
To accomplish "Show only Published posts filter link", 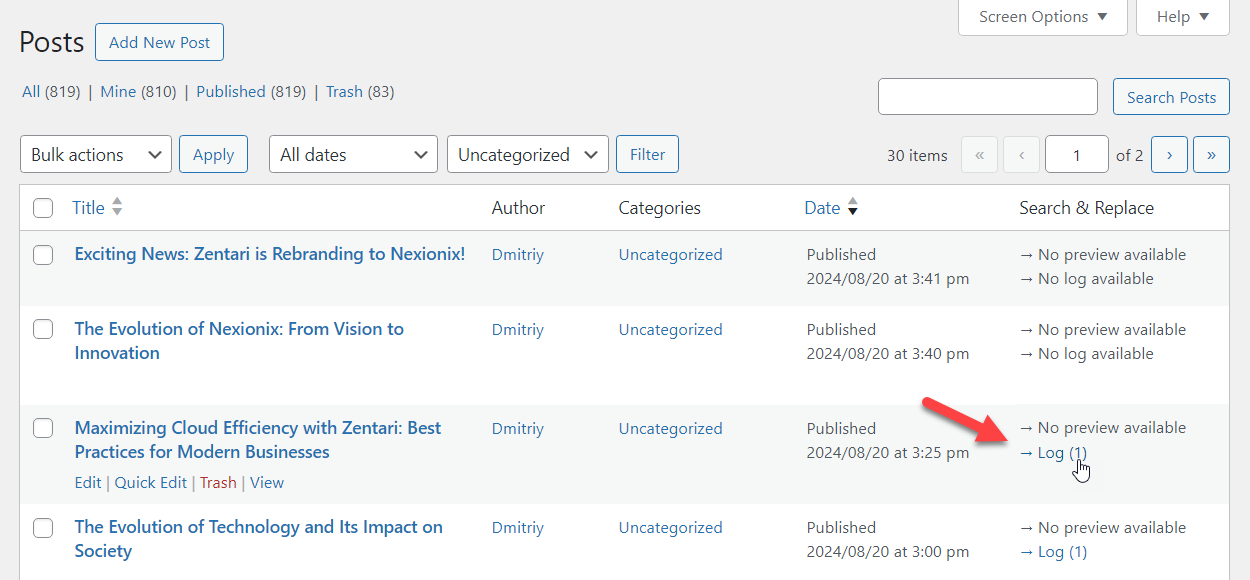I will click(230, 91).
